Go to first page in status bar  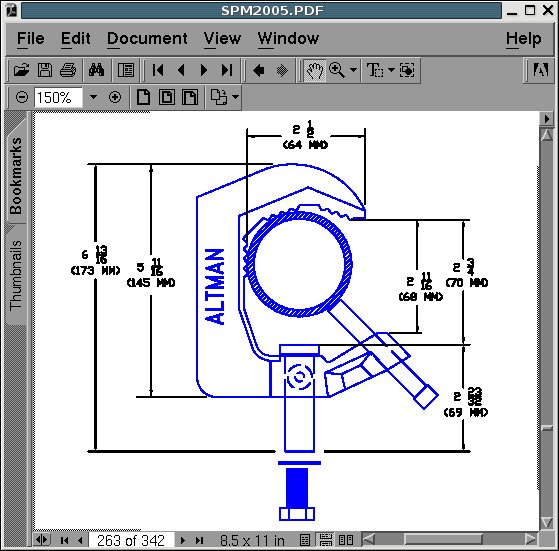[x=65, y=541]
